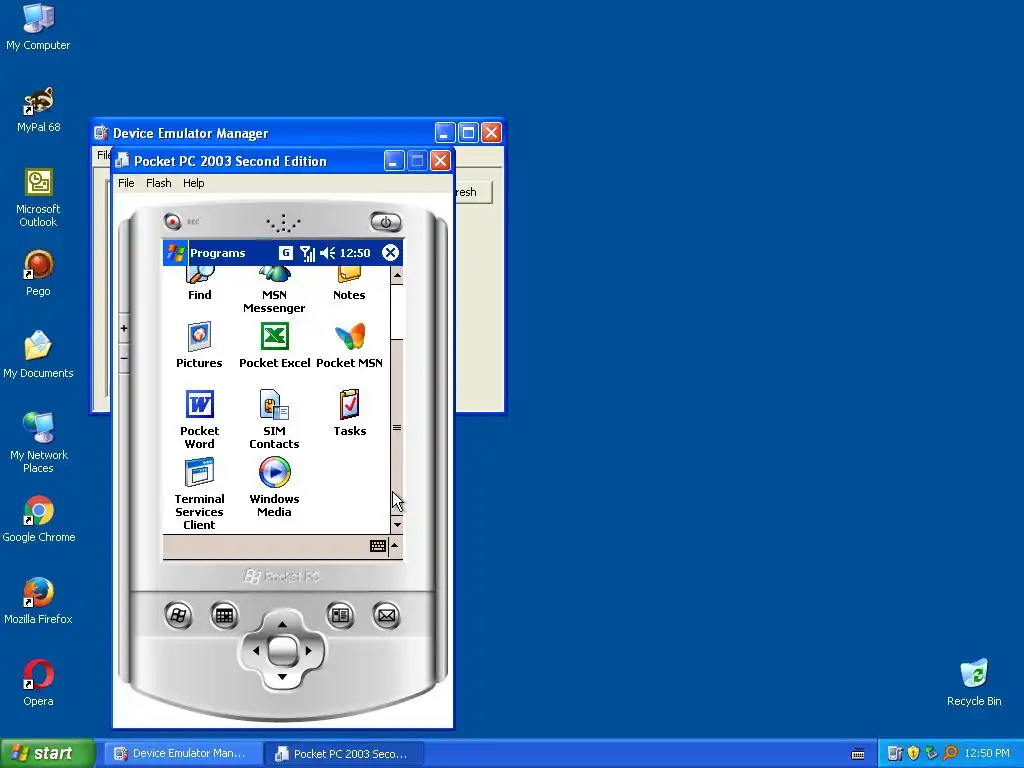Image resolution: width=1024 pixels, height=768 pixels.
Task: Open the Notes program
Action: click(x=349, y=284)
